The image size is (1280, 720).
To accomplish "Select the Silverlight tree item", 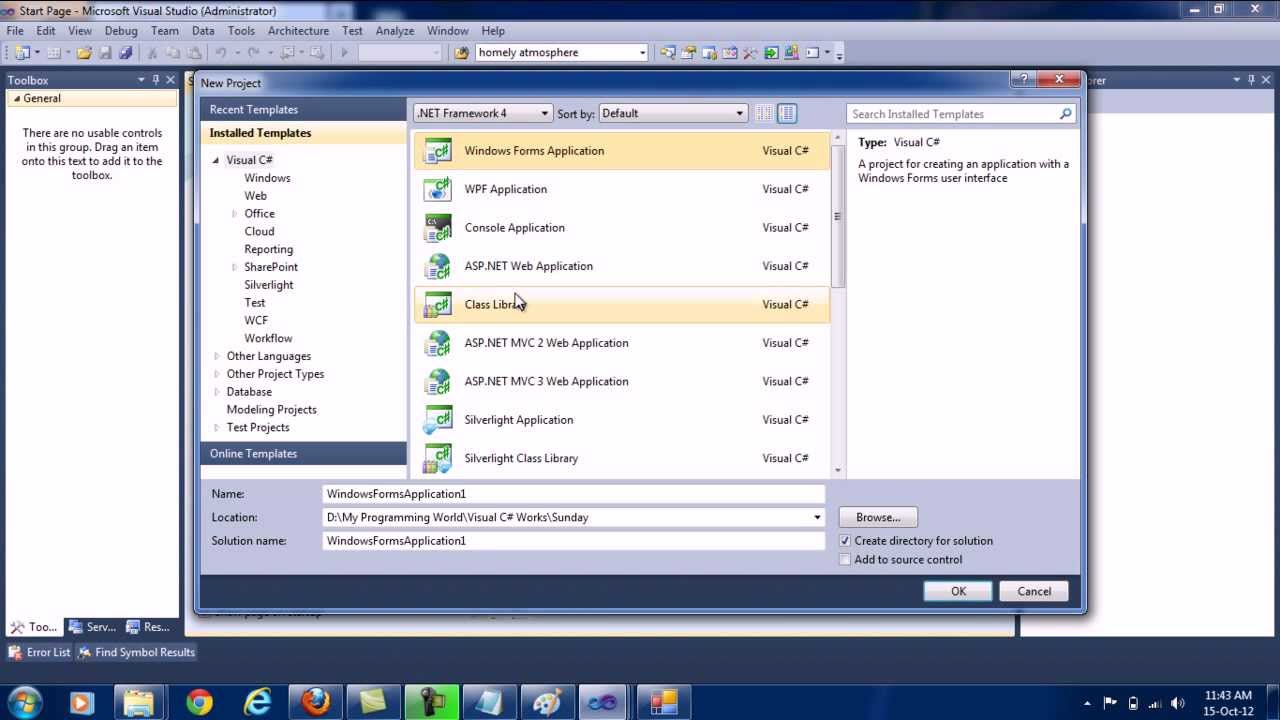I will (x=269, y=285).
